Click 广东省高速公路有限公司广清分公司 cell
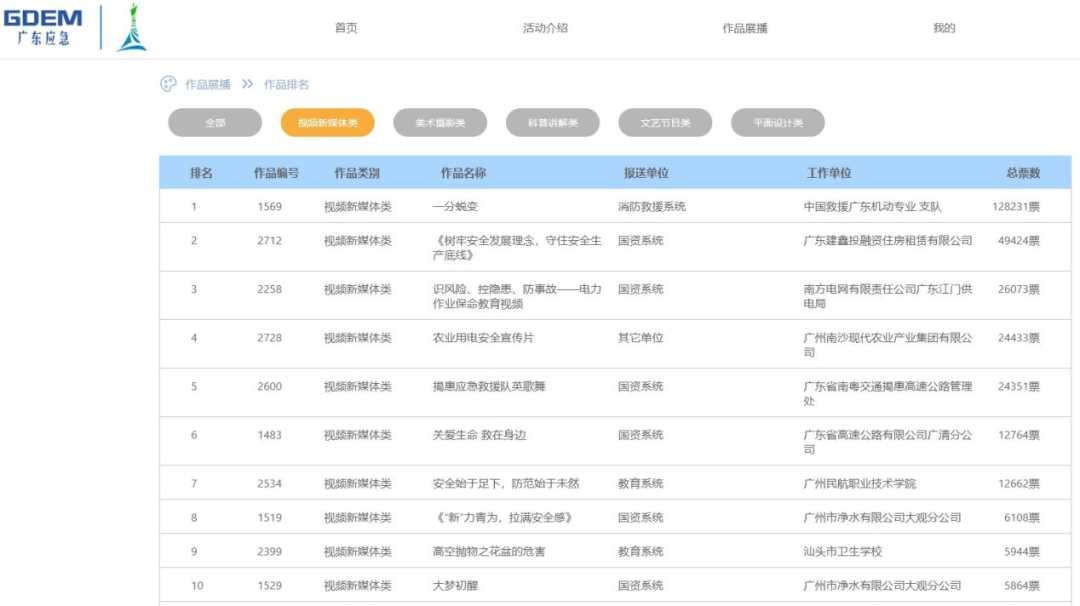Viewport: 1080px width, 606px height. tap(888, 441)
